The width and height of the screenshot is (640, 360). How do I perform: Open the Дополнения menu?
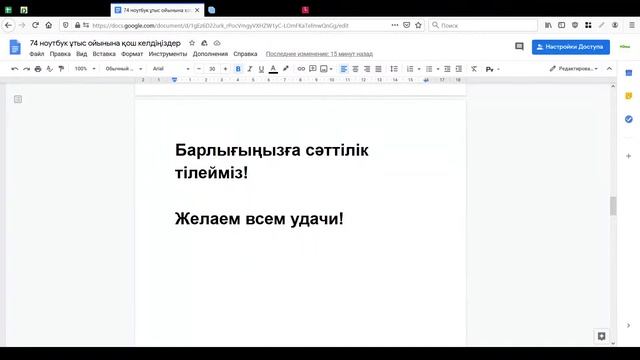210,54
